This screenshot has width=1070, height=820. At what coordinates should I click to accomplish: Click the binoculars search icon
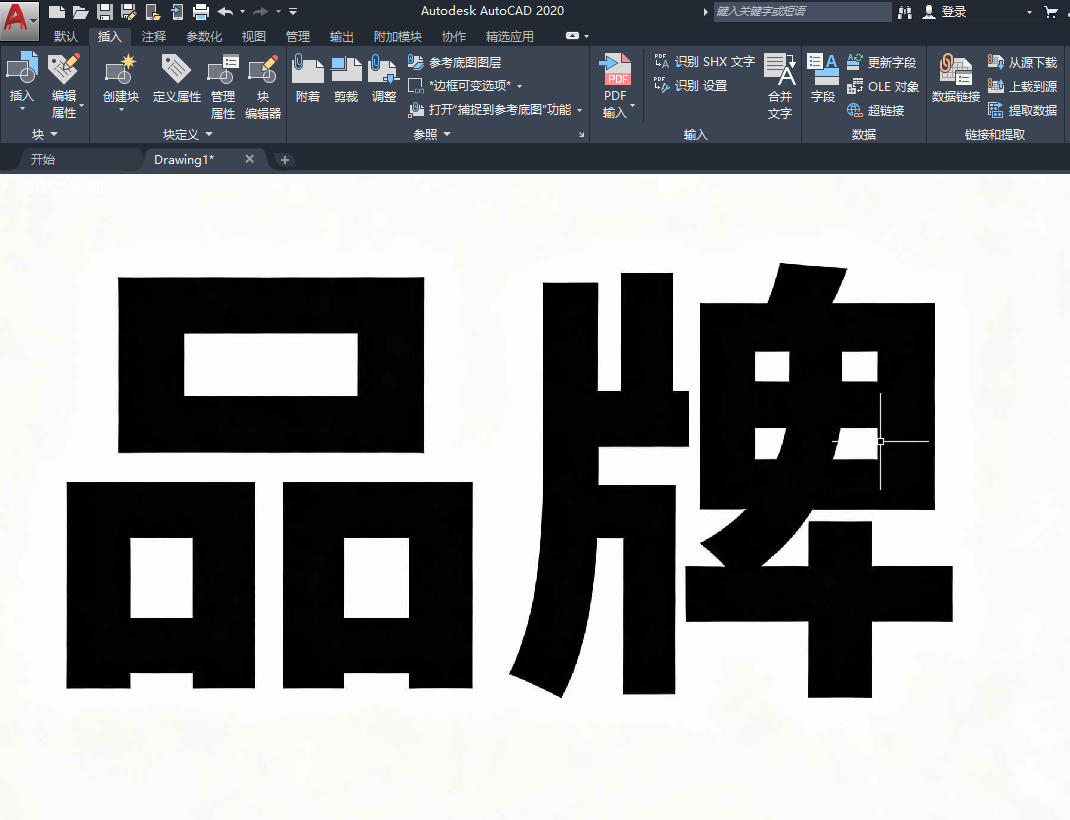click(x=905, y=12)
